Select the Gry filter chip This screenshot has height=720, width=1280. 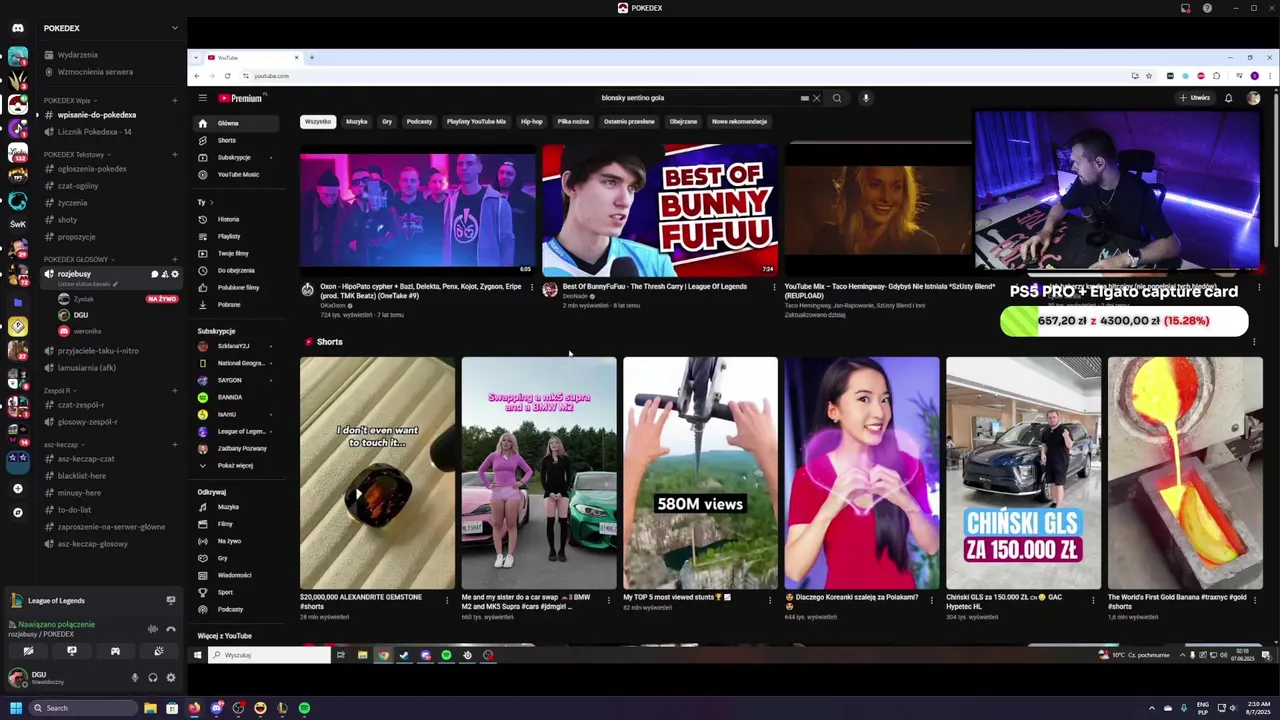point(387,121)
